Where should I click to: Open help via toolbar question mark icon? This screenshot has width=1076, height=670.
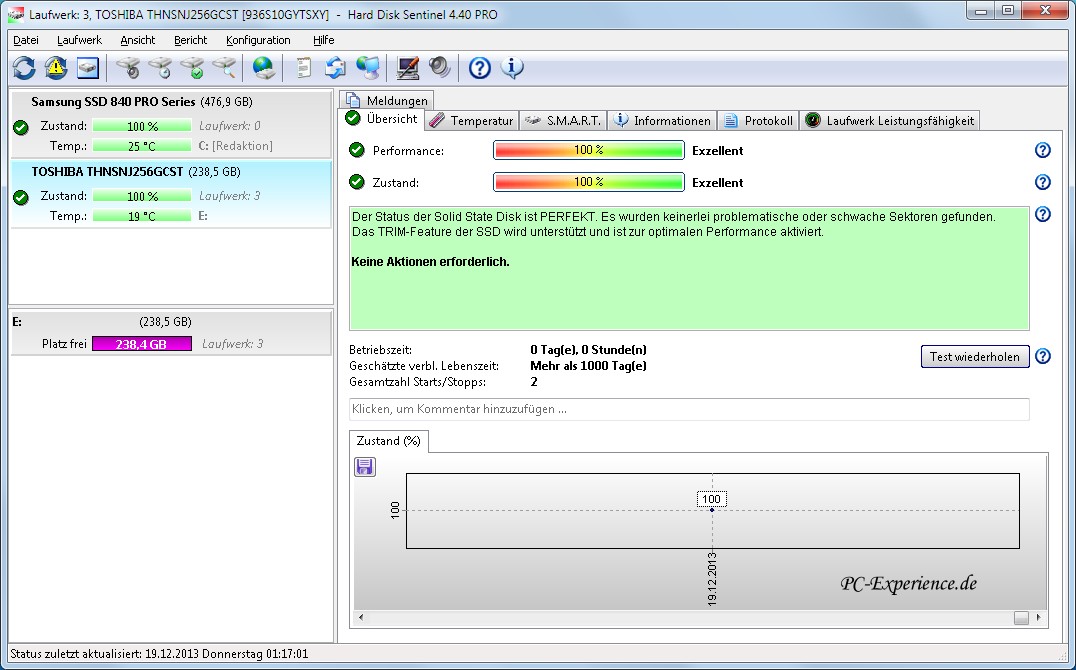[x=480, y=68]
